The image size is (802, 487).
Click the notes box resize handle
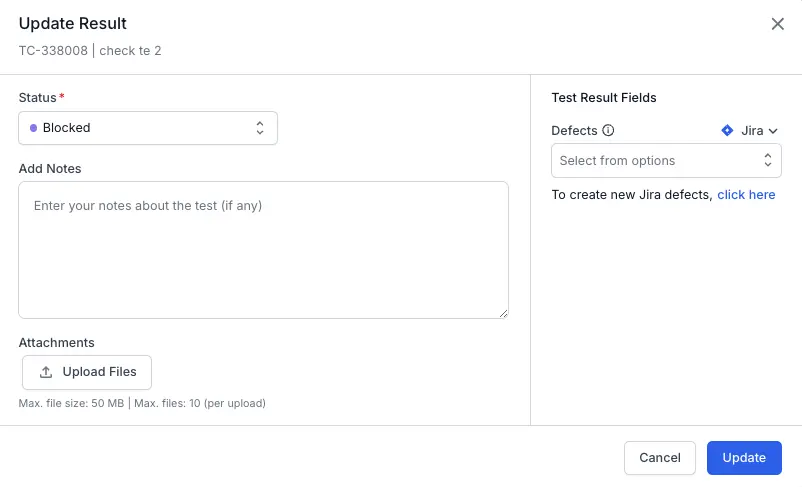coord(503,313)
